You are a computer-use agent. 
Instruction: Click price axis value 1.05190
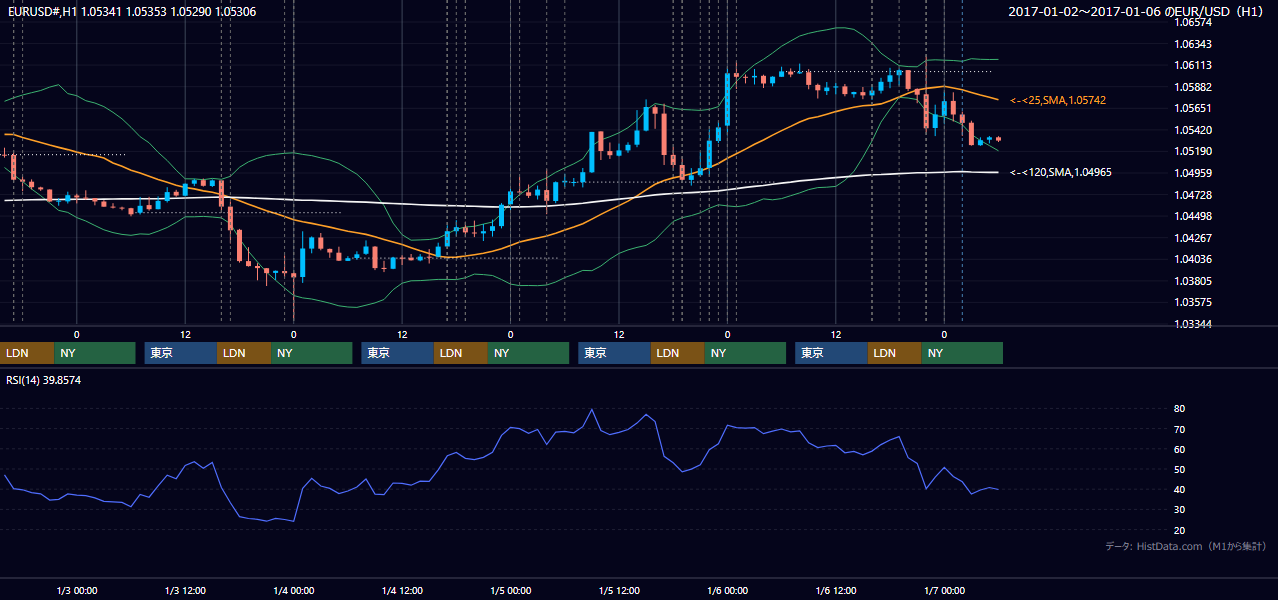pyautogui.click(x=1192, y=151)
